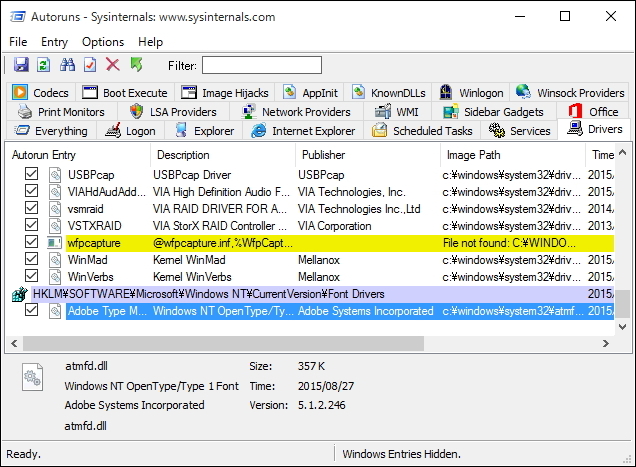The image size is (636, 467).
Task: Click the red Delete X icon
Action: pos(113,65)
